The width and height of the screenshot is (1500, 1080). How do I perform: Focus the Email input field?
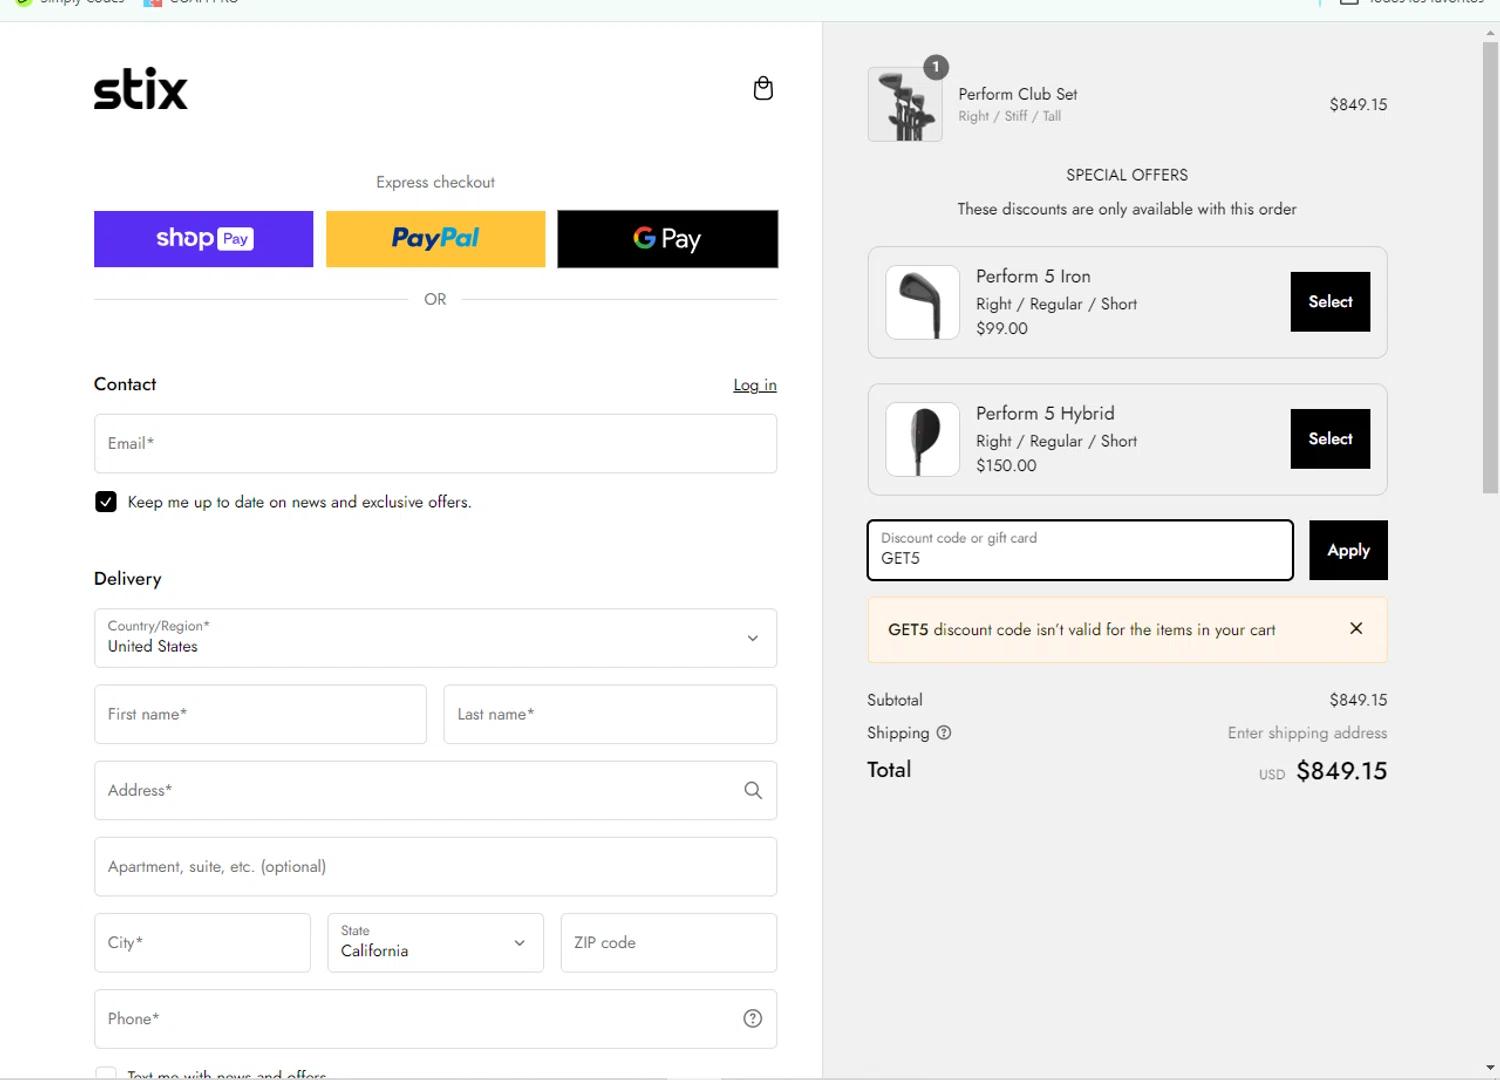coord(435,444)
